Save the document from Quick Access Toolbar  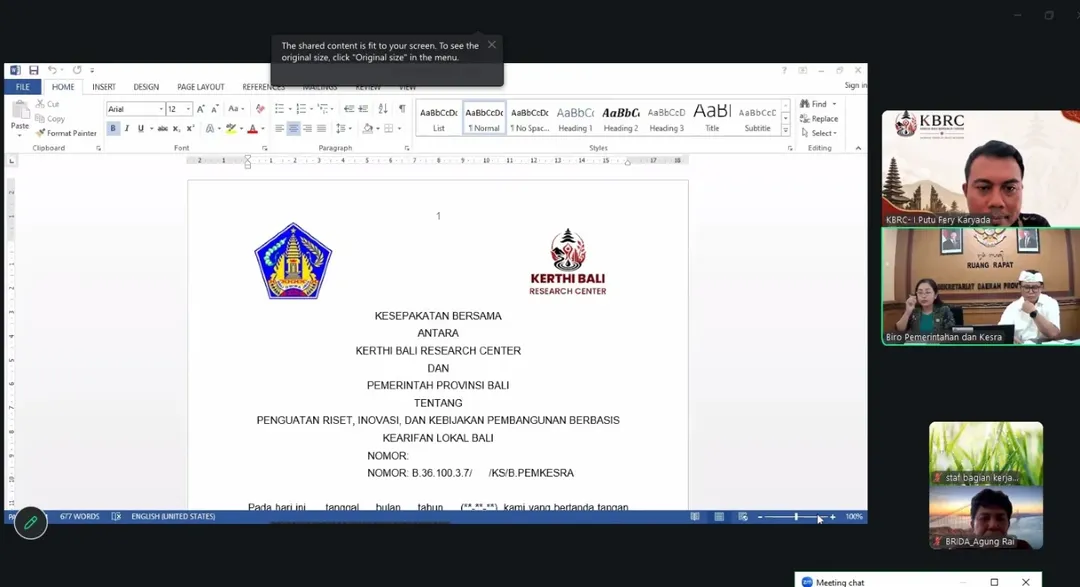pos(34,70)
